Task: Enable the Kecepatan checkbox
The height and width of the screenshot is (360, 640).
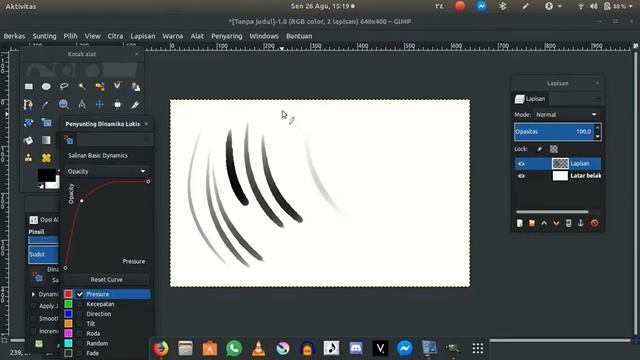Action: pos(80,304)
